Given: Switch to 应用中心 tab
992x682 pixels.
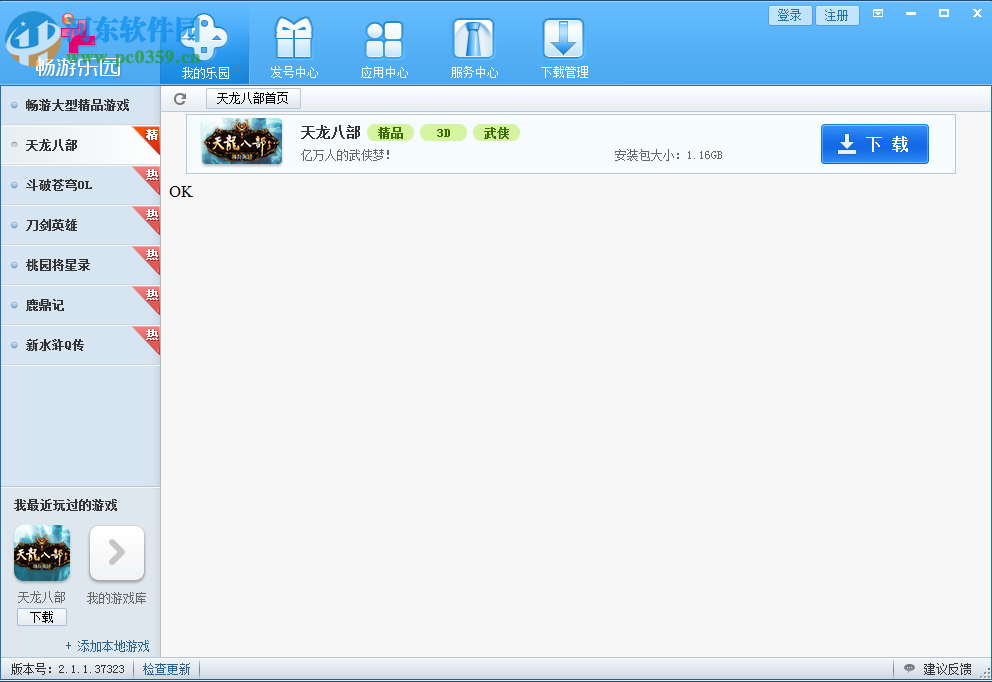Looking at the screenshot, I should (384, 47).
